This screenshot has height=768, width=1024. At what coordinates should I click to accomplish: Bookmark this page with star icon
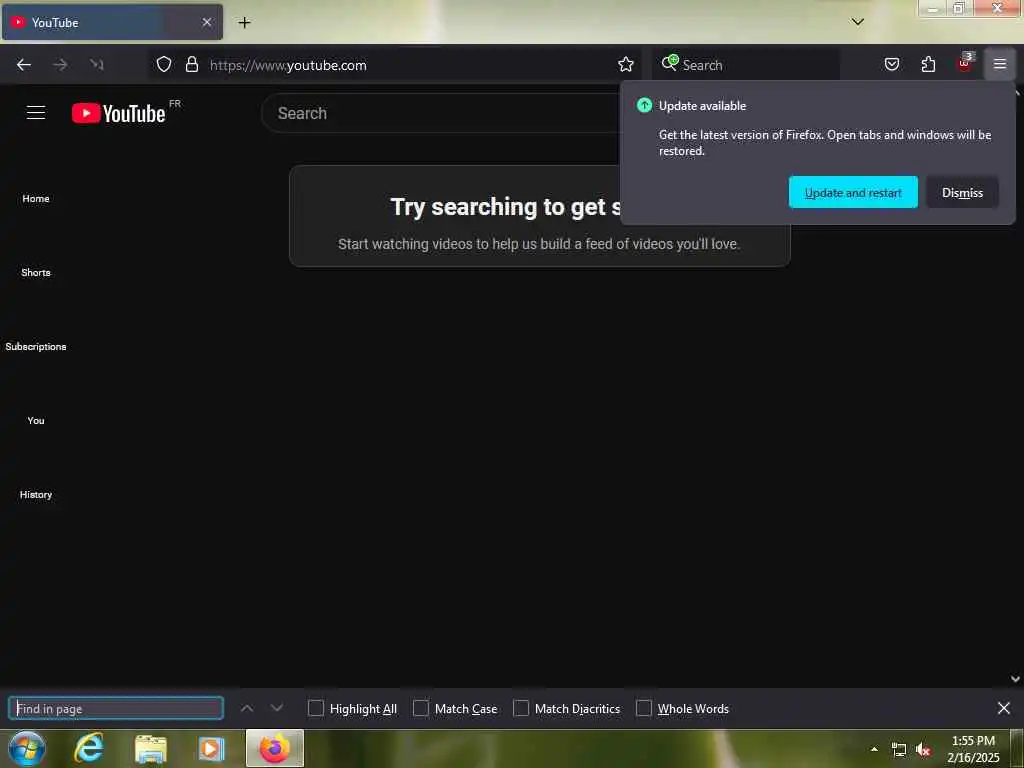click(x=626, y=64)
